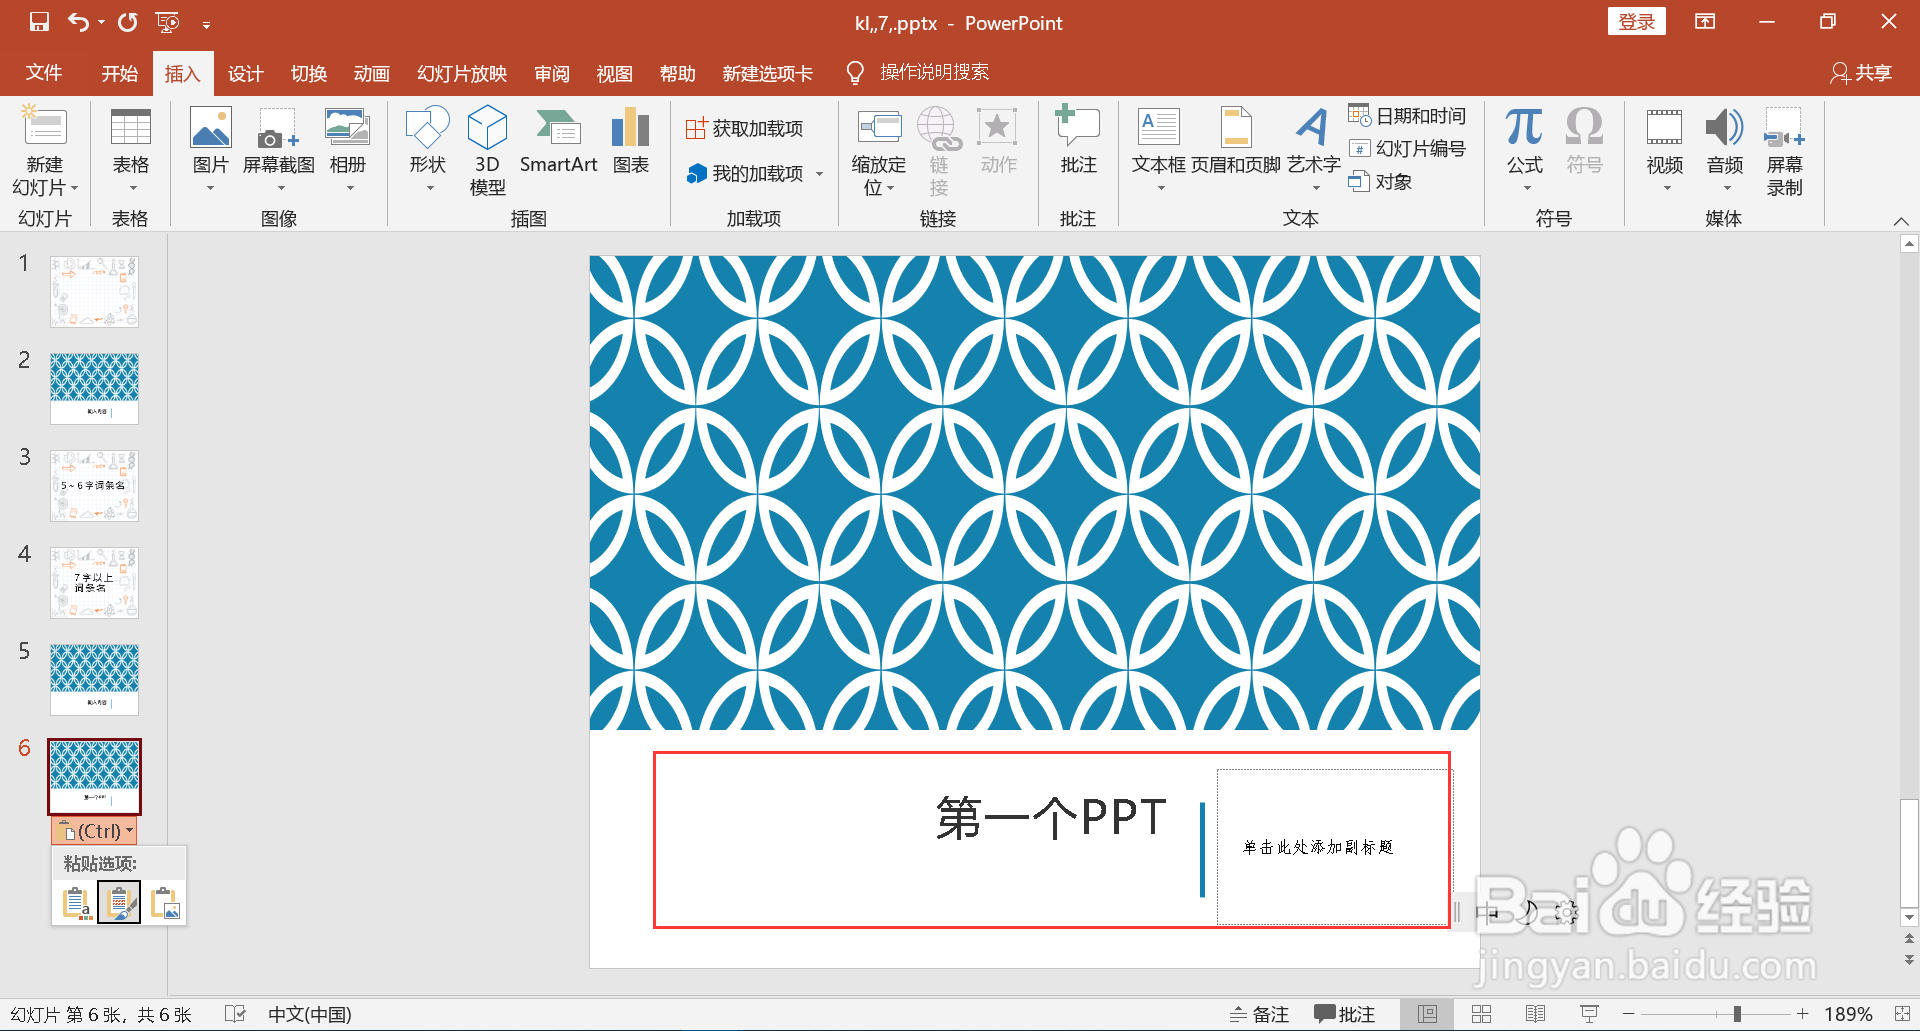
Task: Insert 日期和时间 date and time
Action: (1407, 116)
